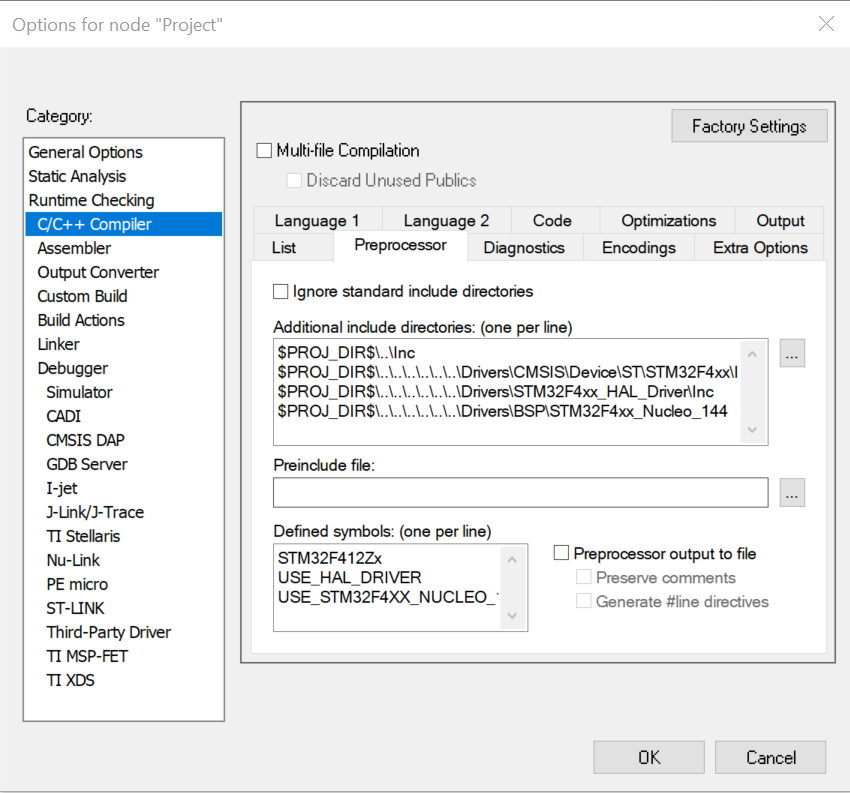Click the Factory Settings button
Image resolution: width=850 pixels, height=793 pixels.
tap(749, 126)
